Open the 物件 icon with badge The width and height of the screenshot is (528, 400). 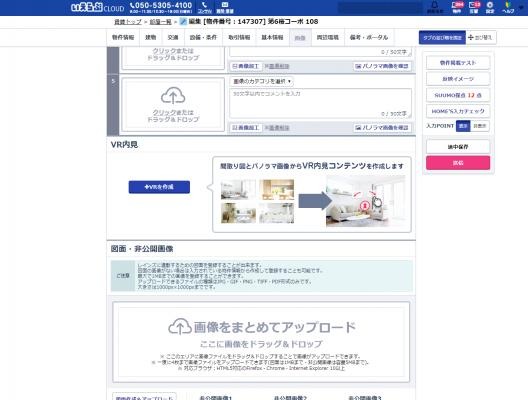[x=457, y=7]
